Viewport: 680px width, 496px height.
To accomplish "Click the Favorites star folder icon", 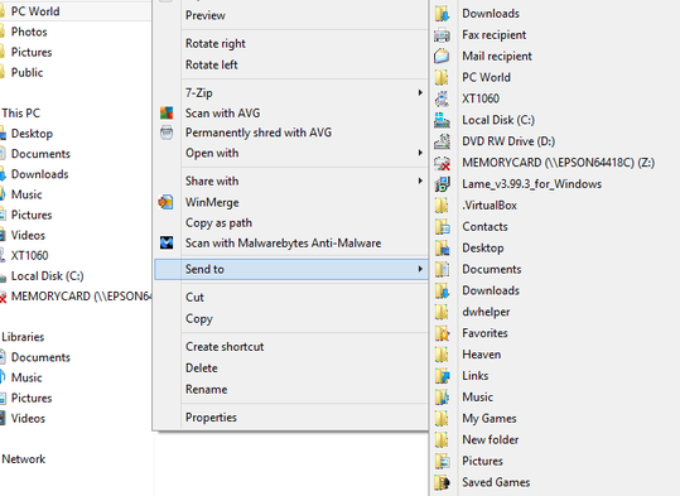I will pyautogui.click(x=442, y=333).
